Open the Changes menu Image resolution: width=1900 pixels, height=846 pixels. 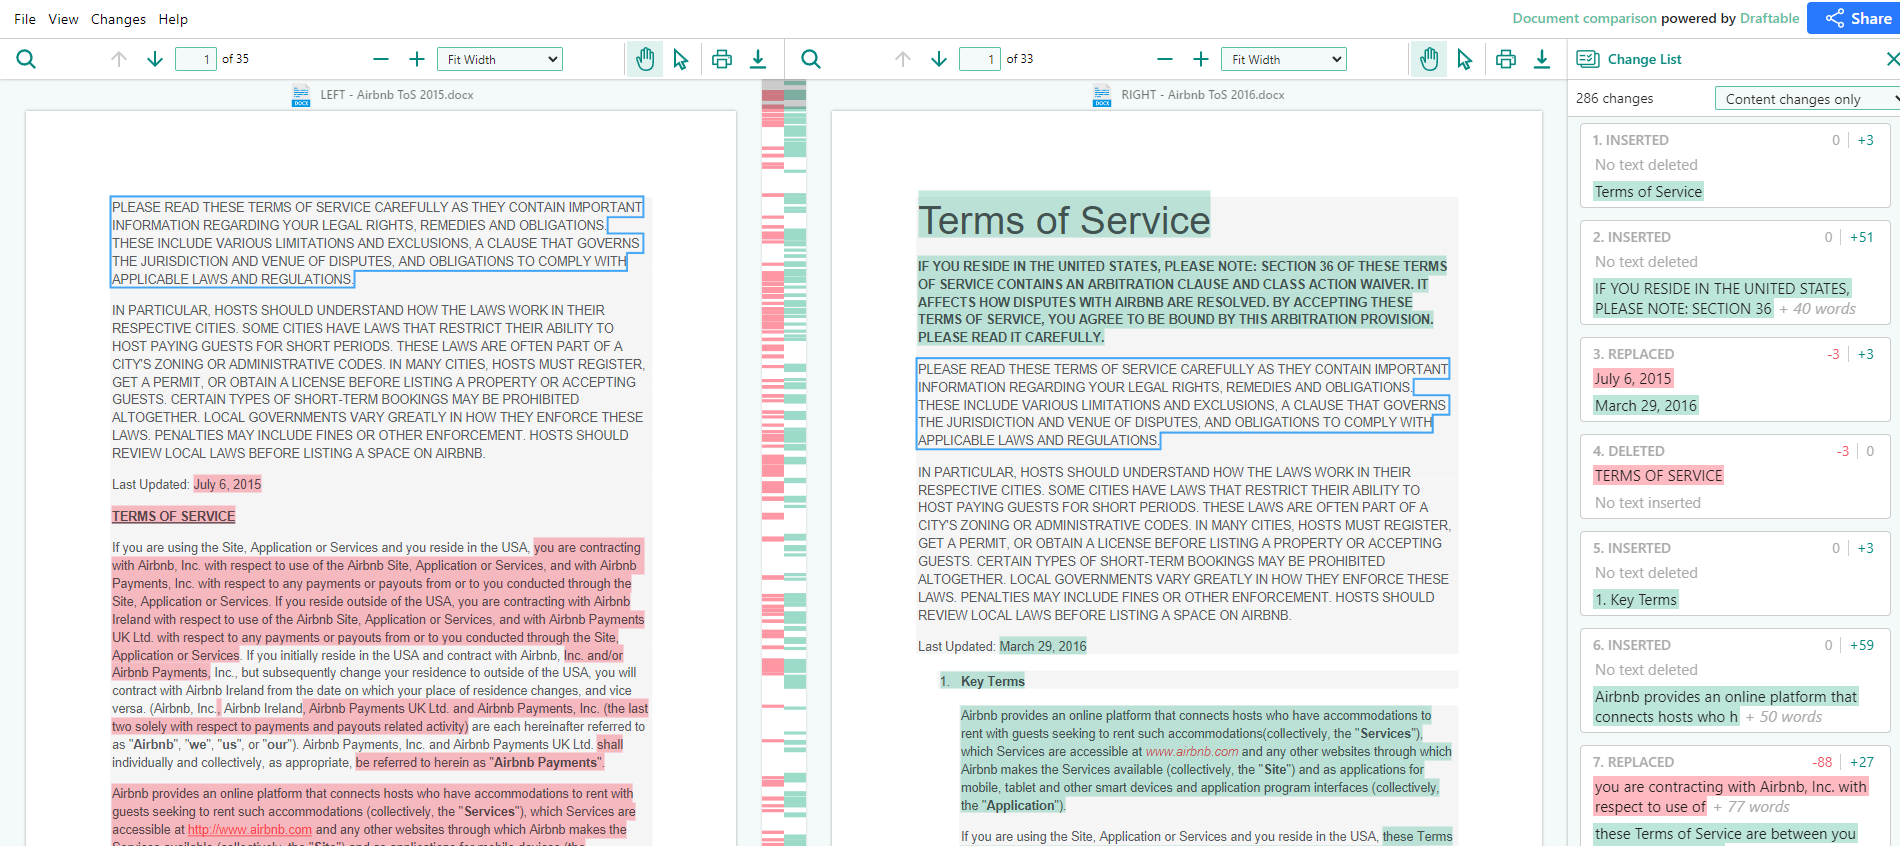point(118,19)
